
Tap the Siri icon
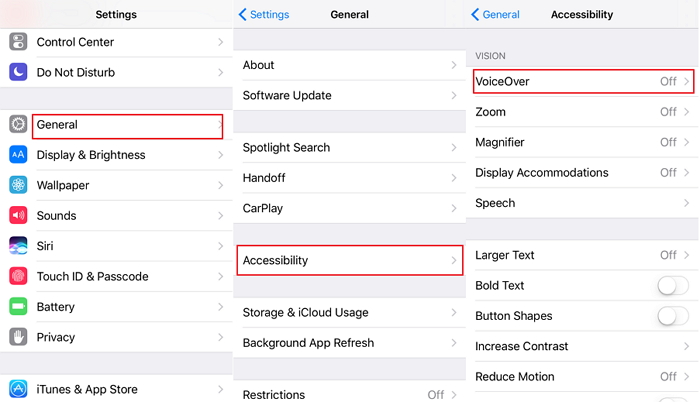[18, 246]
